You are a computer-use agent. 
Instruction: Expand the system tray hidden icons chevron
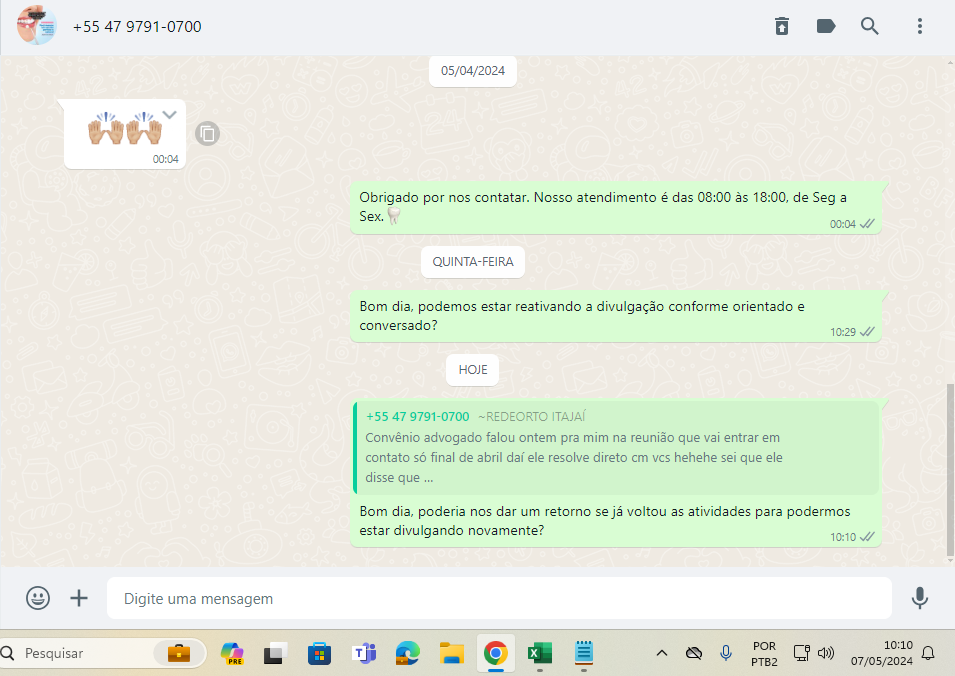pos(661,653)
